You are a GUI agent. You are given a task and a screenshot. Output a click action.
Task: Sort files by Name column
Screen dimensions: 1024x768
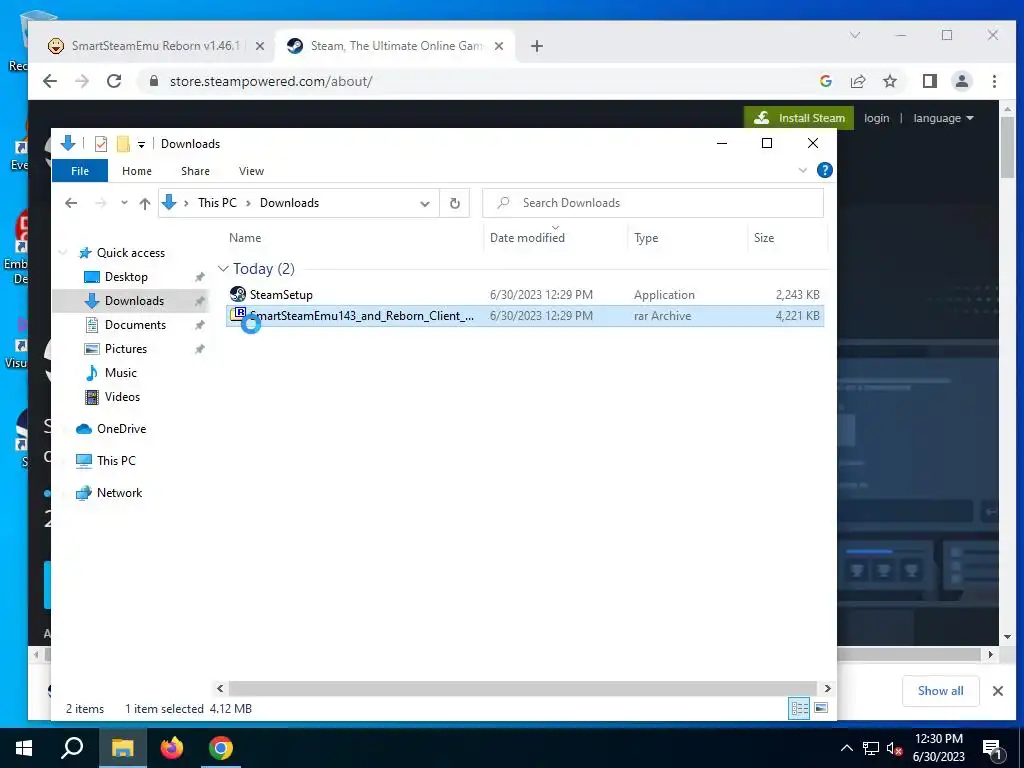[x=245, y=238]
